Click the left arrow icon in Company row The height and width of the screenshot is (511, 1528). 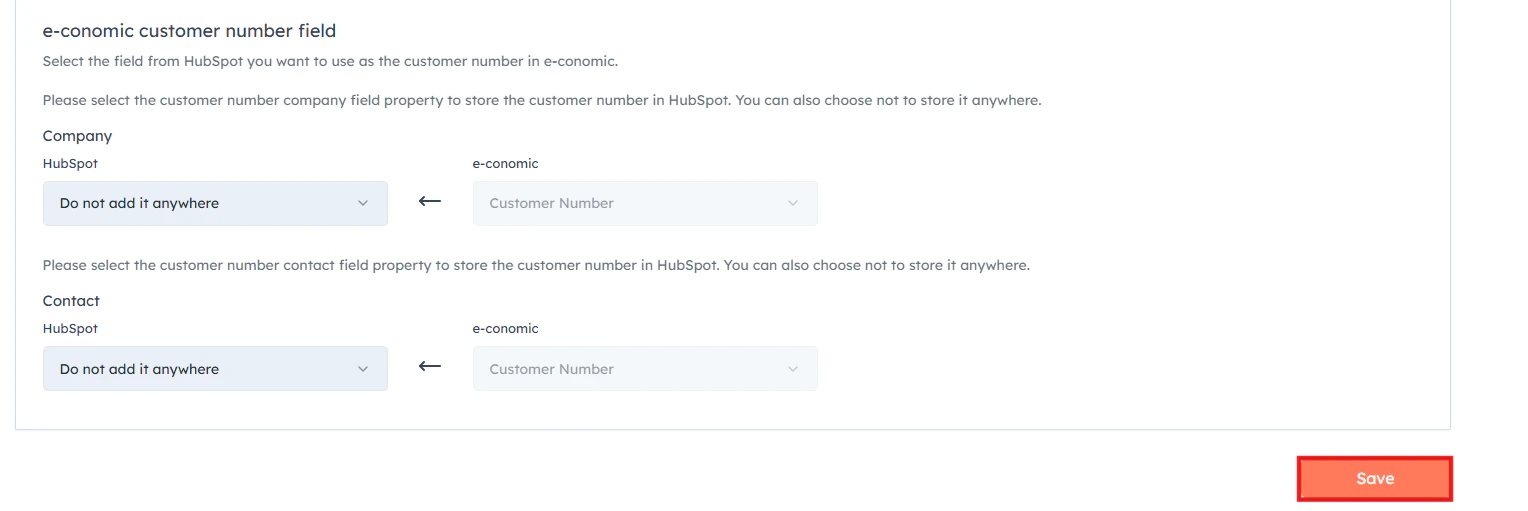pyautogui.click(x=430, y=201)
